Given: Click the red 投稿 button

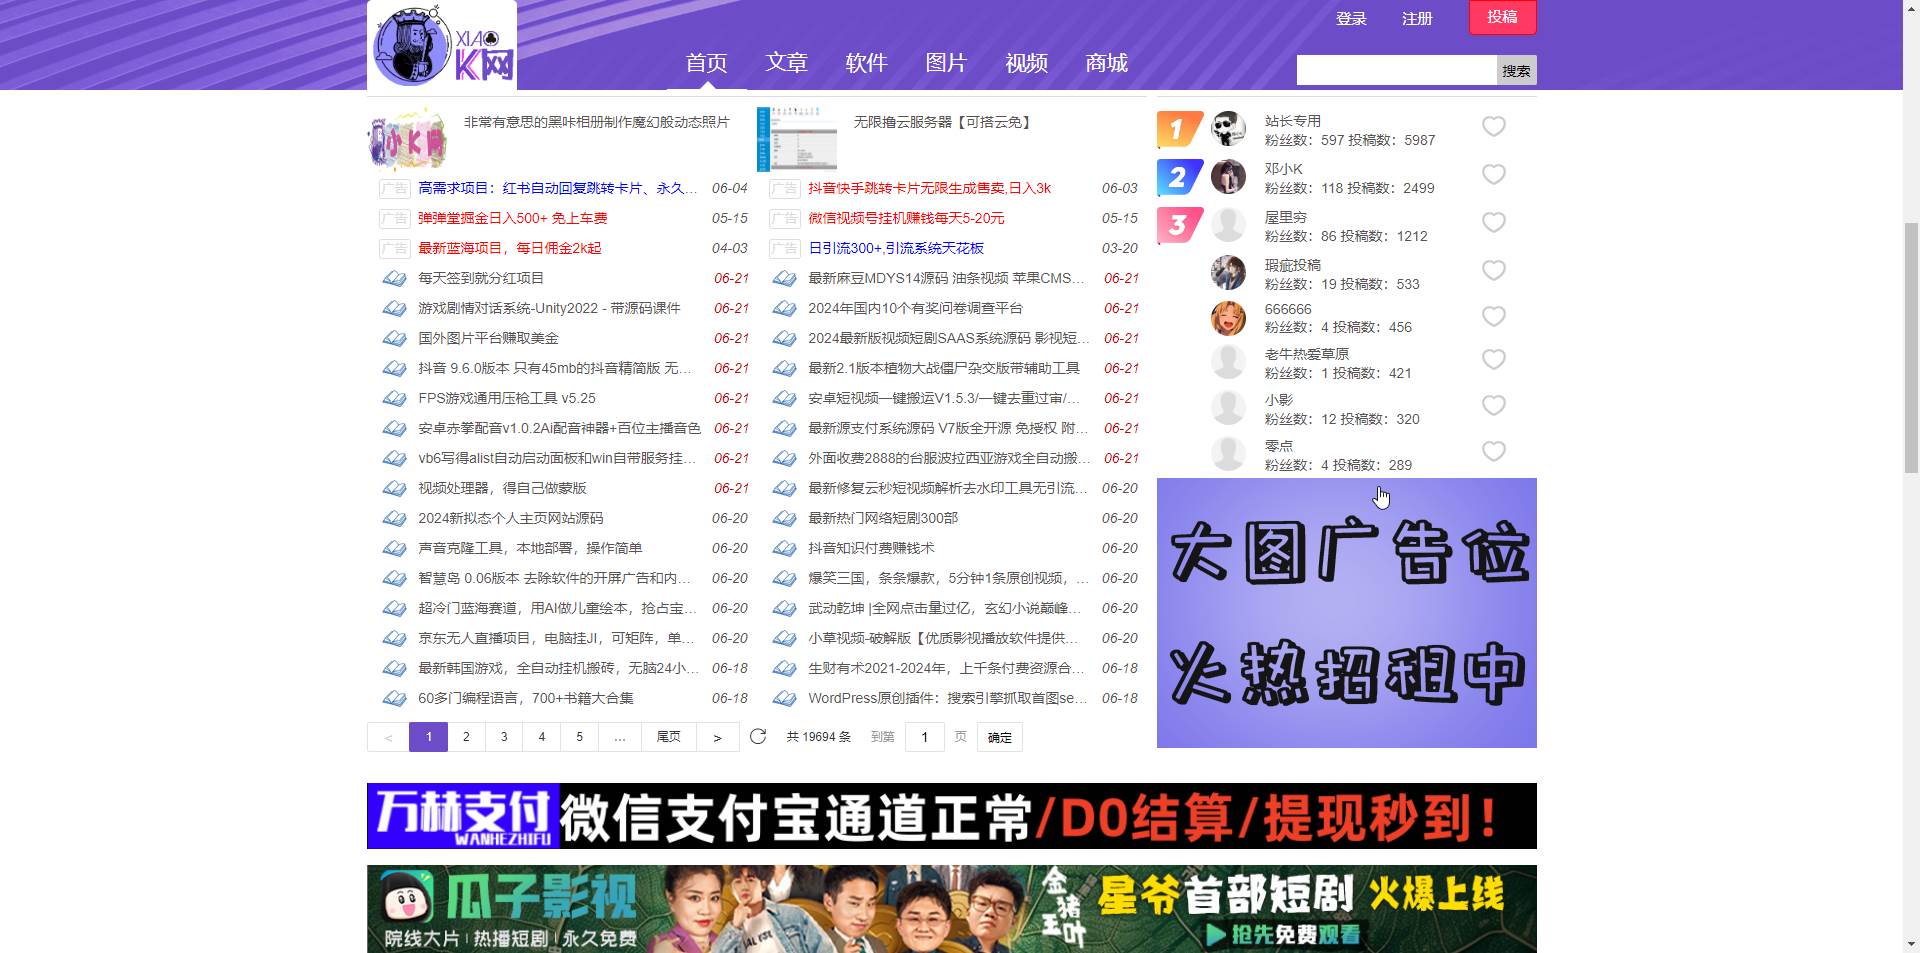Looking at the screenshot, I should tap(1502, 17).
